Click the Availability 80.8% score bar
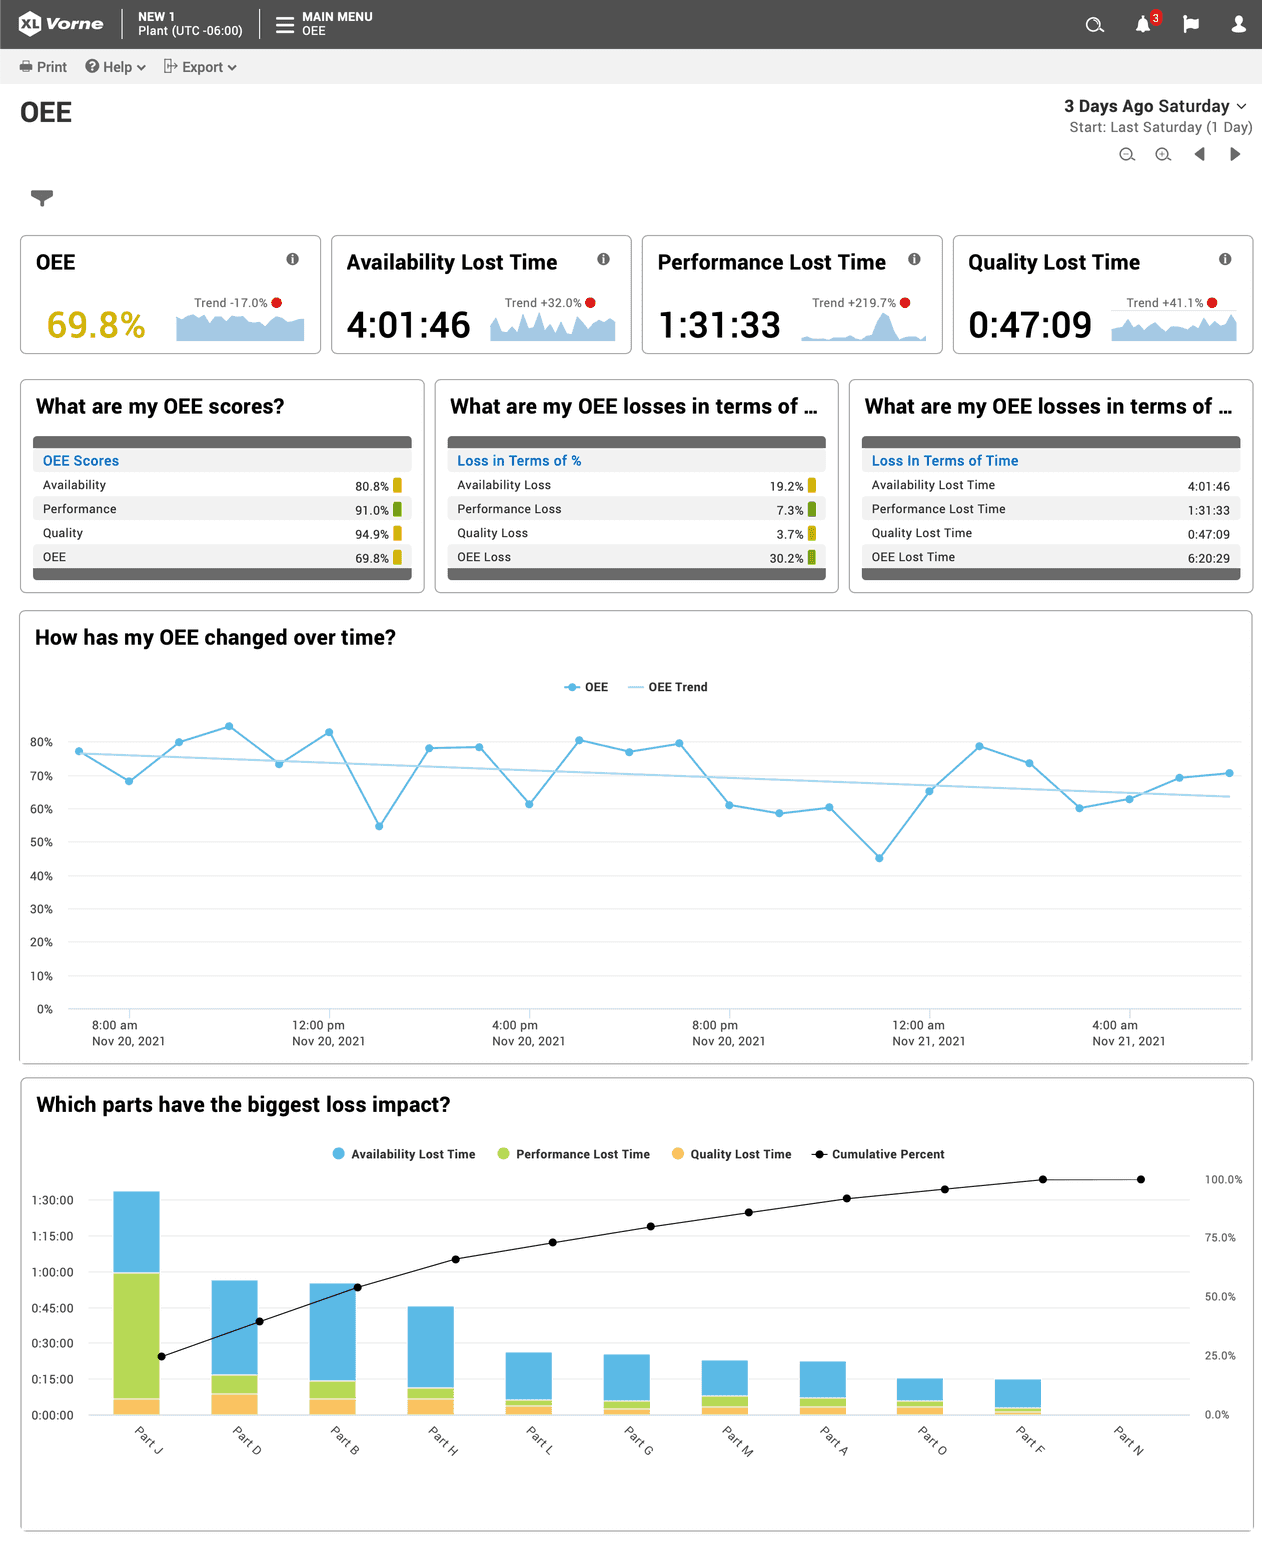 coord(398,484)
